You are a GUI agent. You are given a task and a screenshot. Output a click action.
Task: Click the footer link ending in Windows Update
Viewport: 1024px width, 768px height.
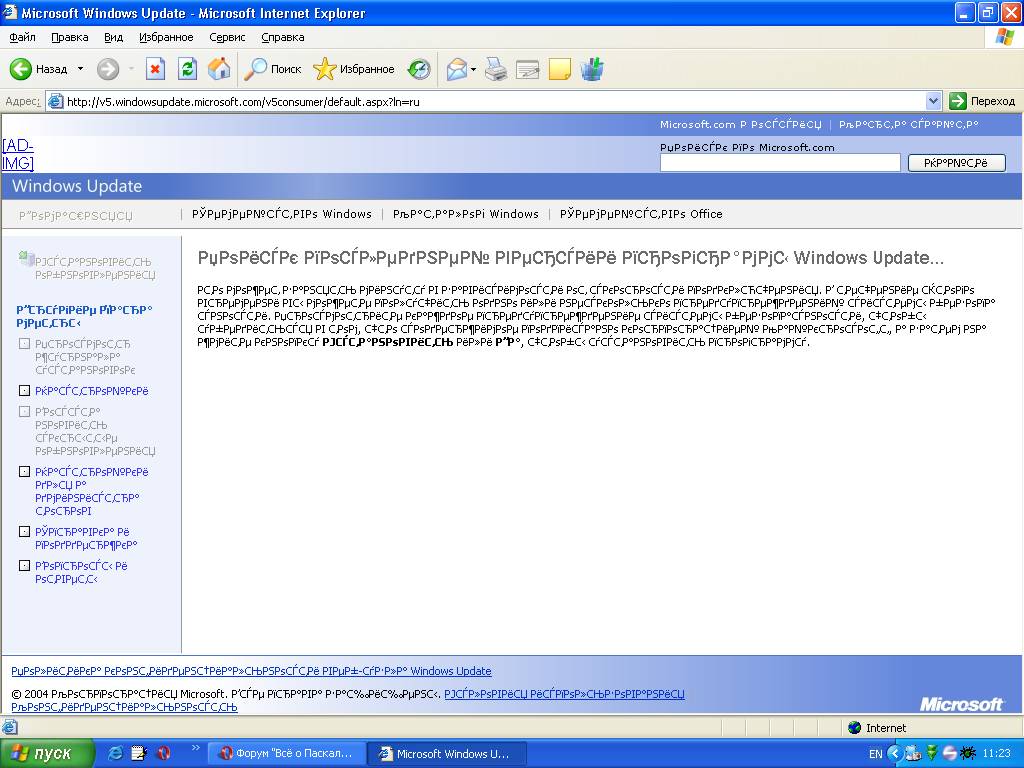point(251,671)
